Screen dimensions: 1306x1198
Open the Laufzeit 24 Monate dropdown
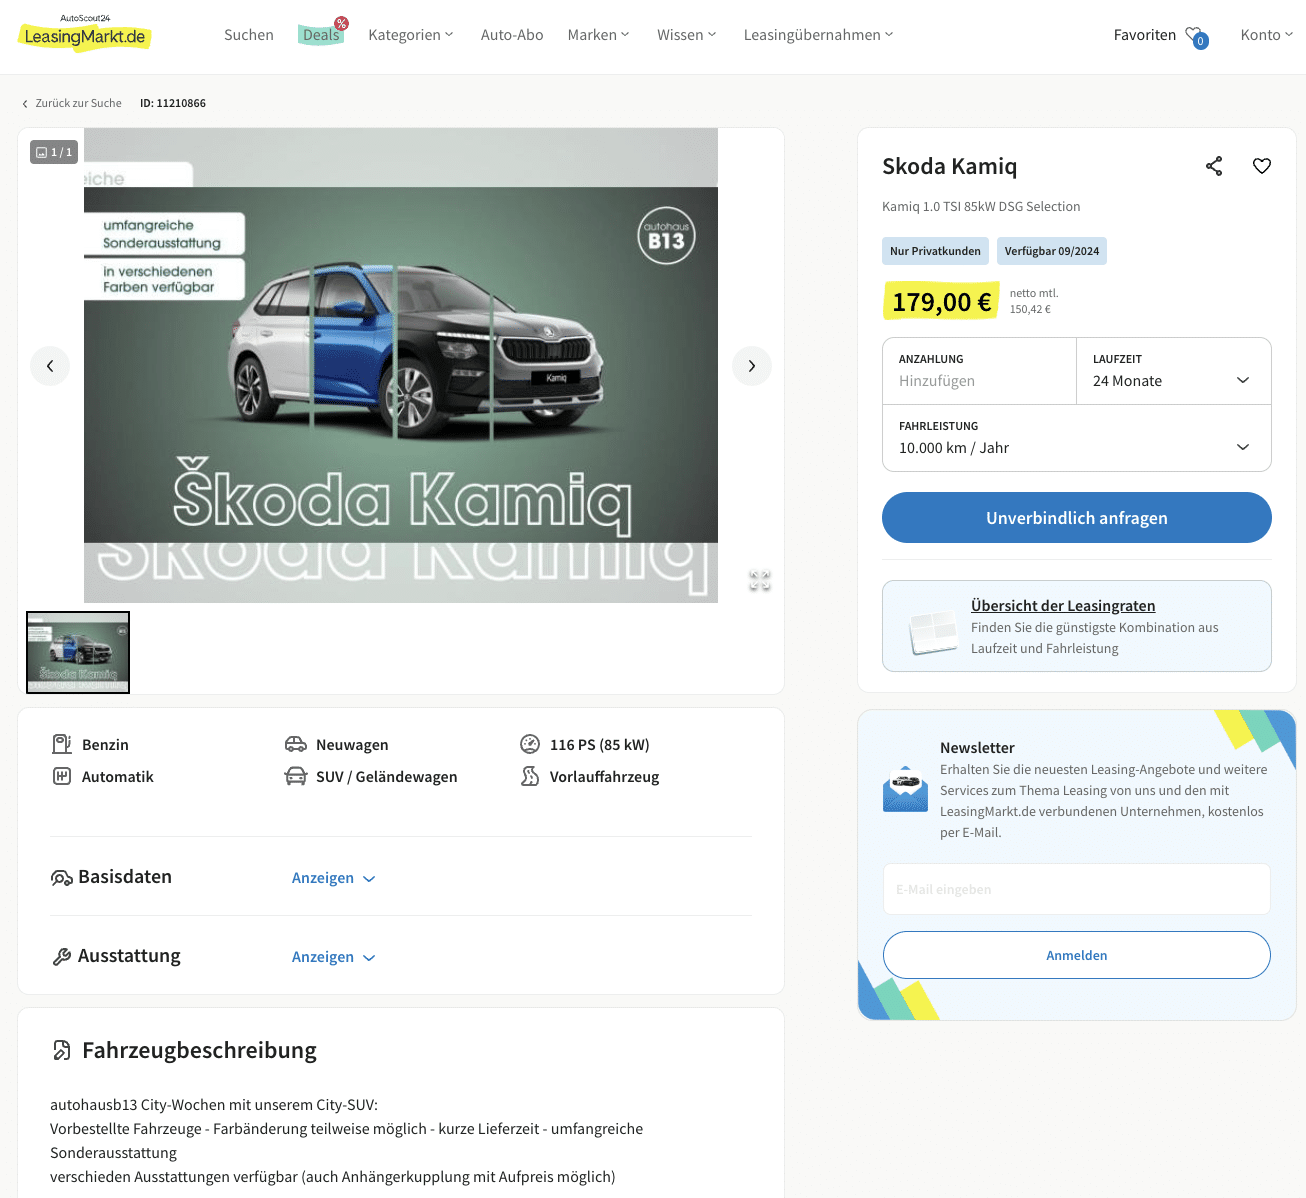[x=1174, y=371]
